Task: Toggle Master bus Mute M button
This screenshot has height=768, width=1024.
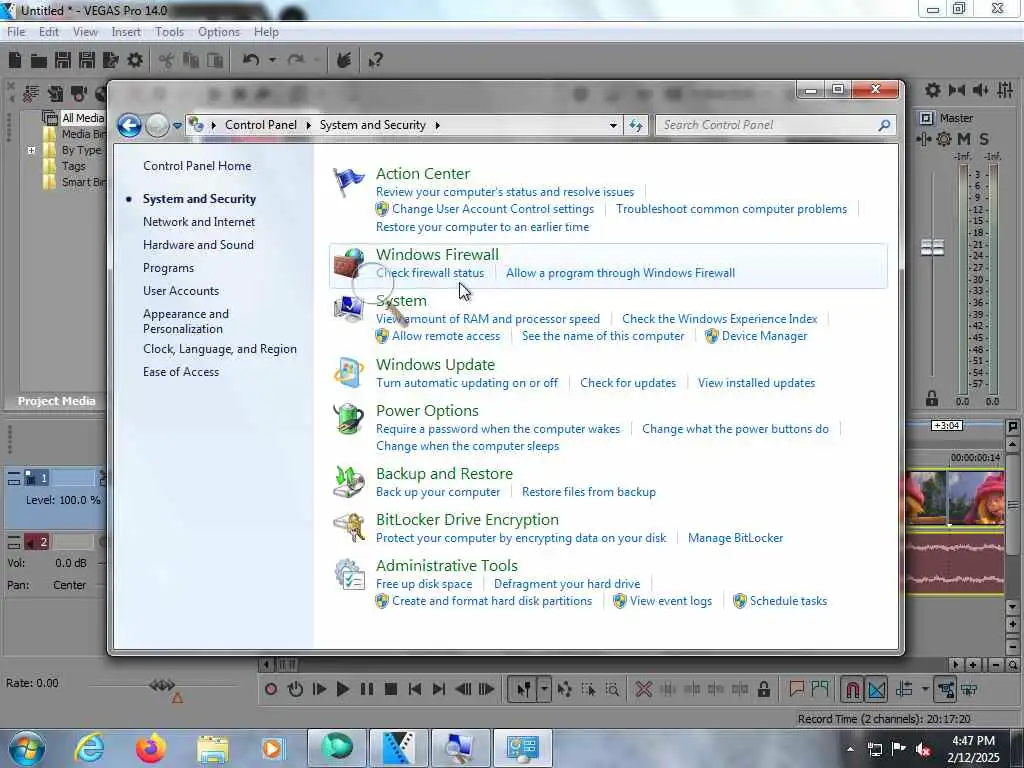Action: [x=964, y=139]
